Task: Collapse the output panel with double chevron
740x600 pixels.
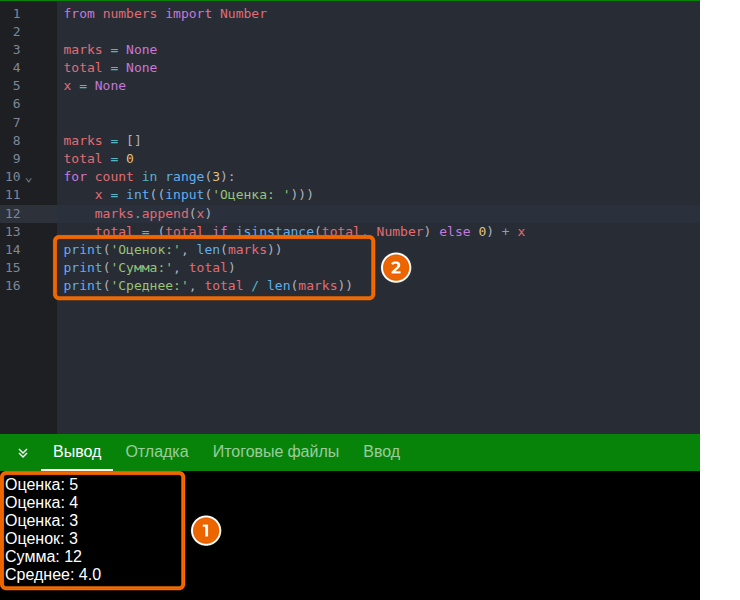Action: tap(23, 453)
